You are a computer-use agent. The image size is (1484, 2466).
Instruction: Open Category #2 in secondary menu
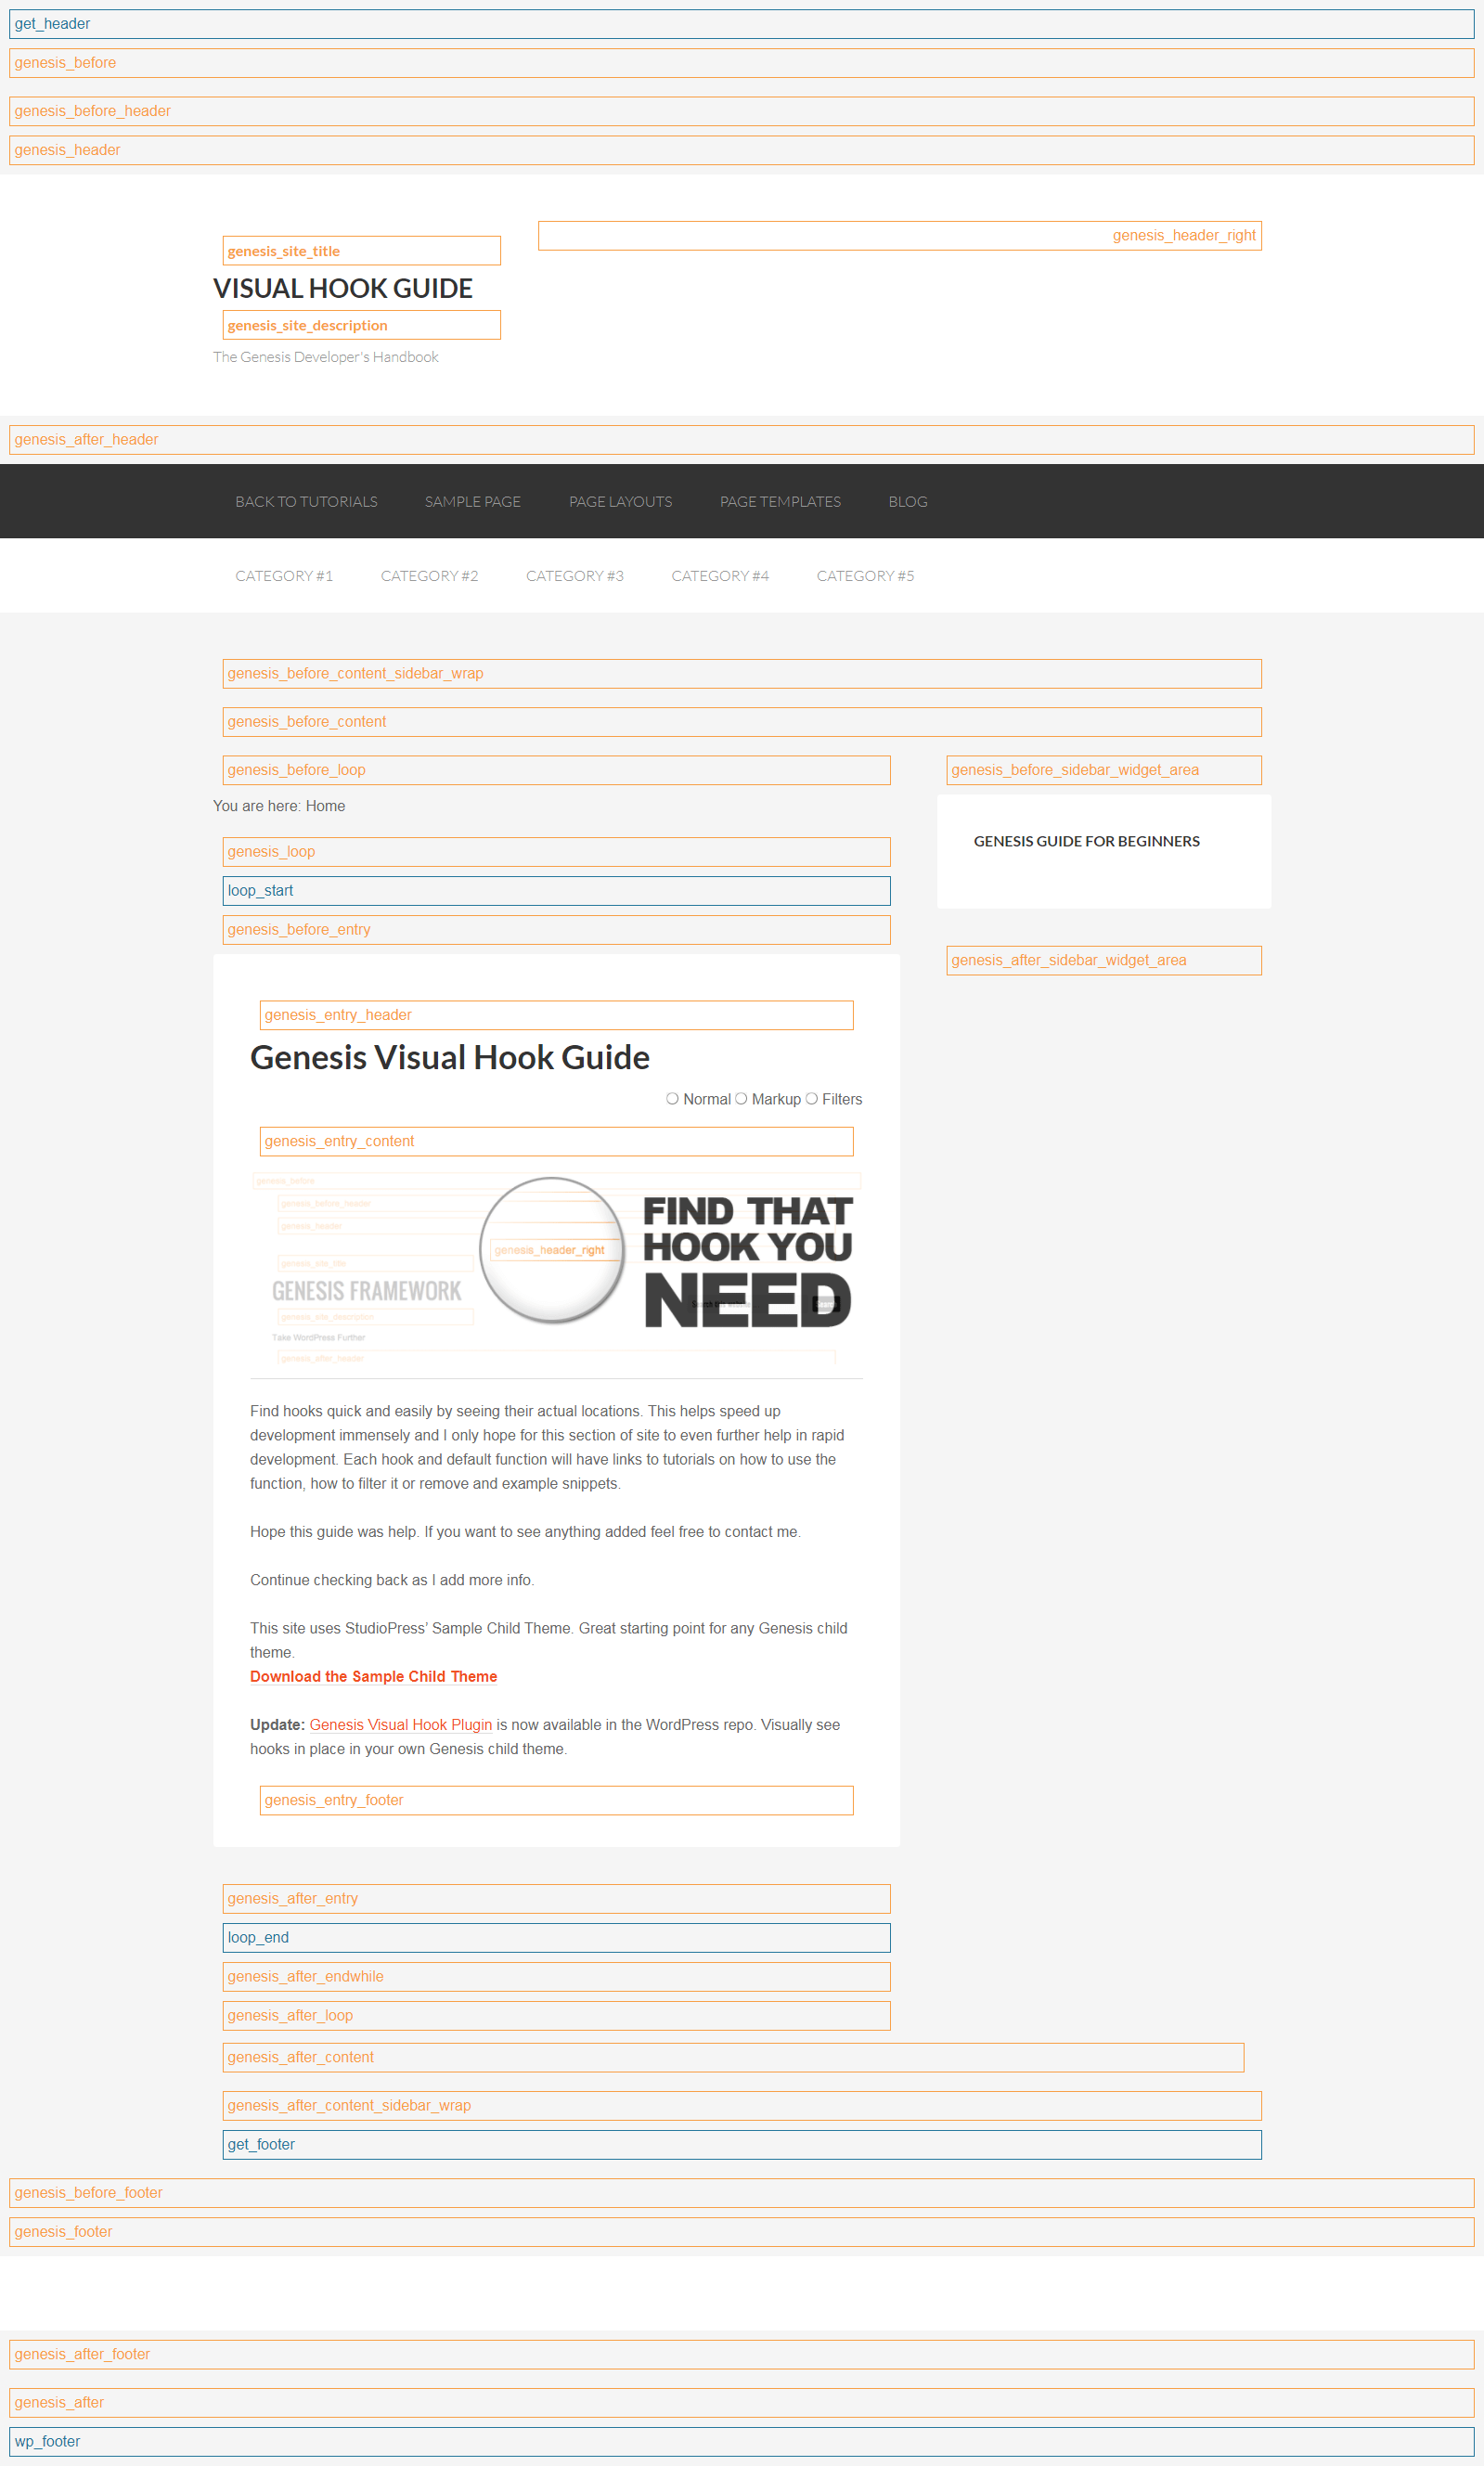click(429, 575)
